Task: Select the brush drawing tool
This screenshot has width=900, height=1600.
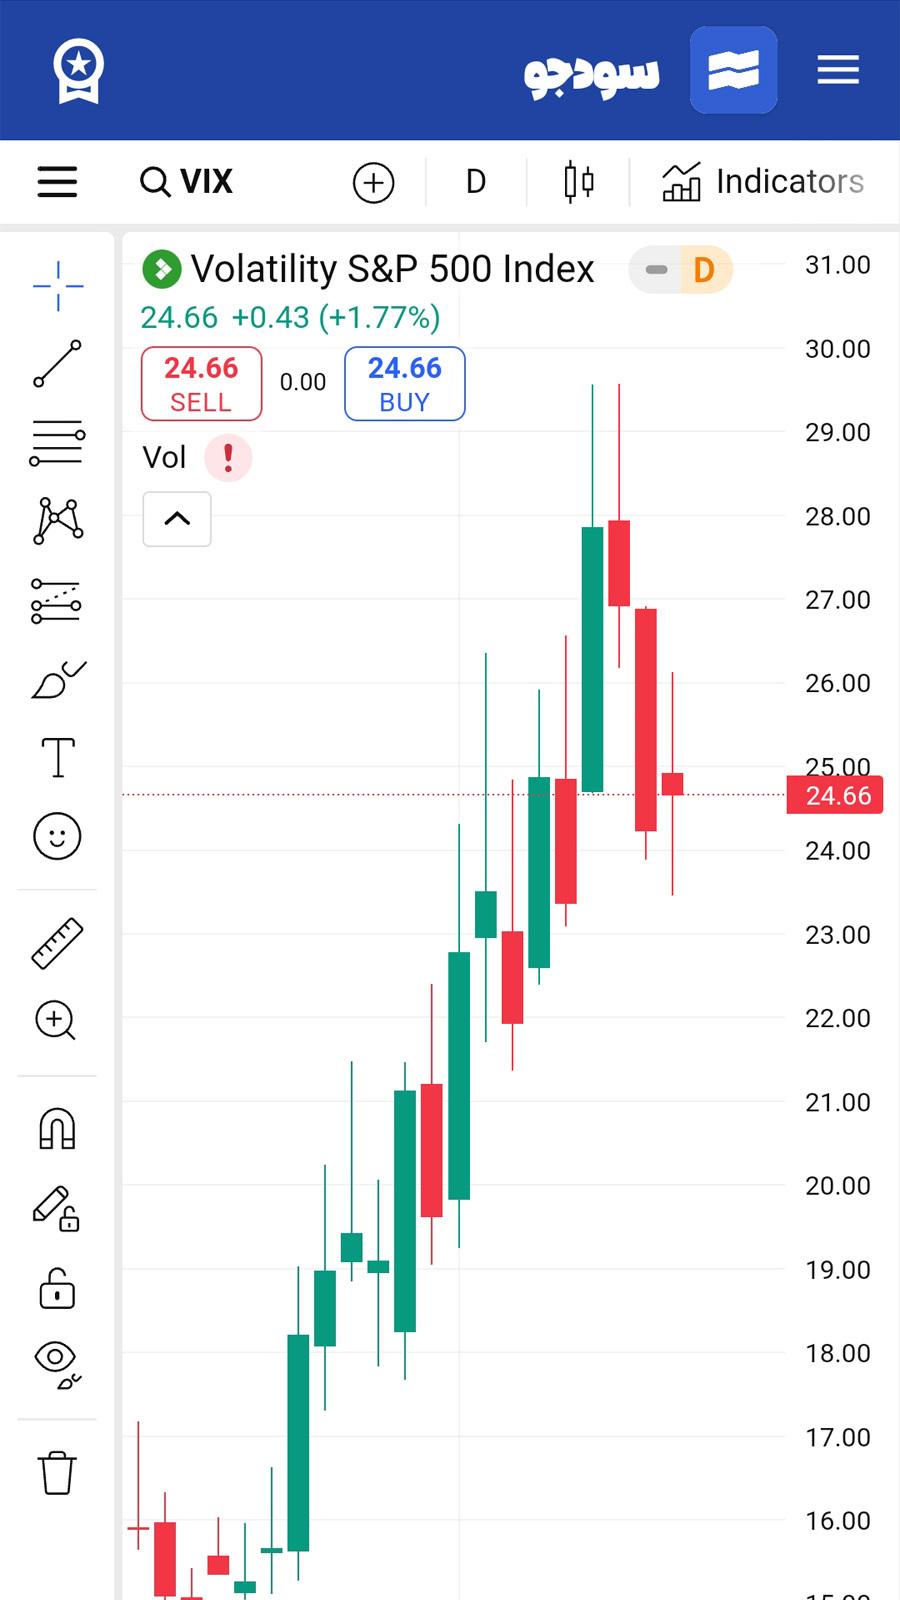Action: (x=58, y=679)
